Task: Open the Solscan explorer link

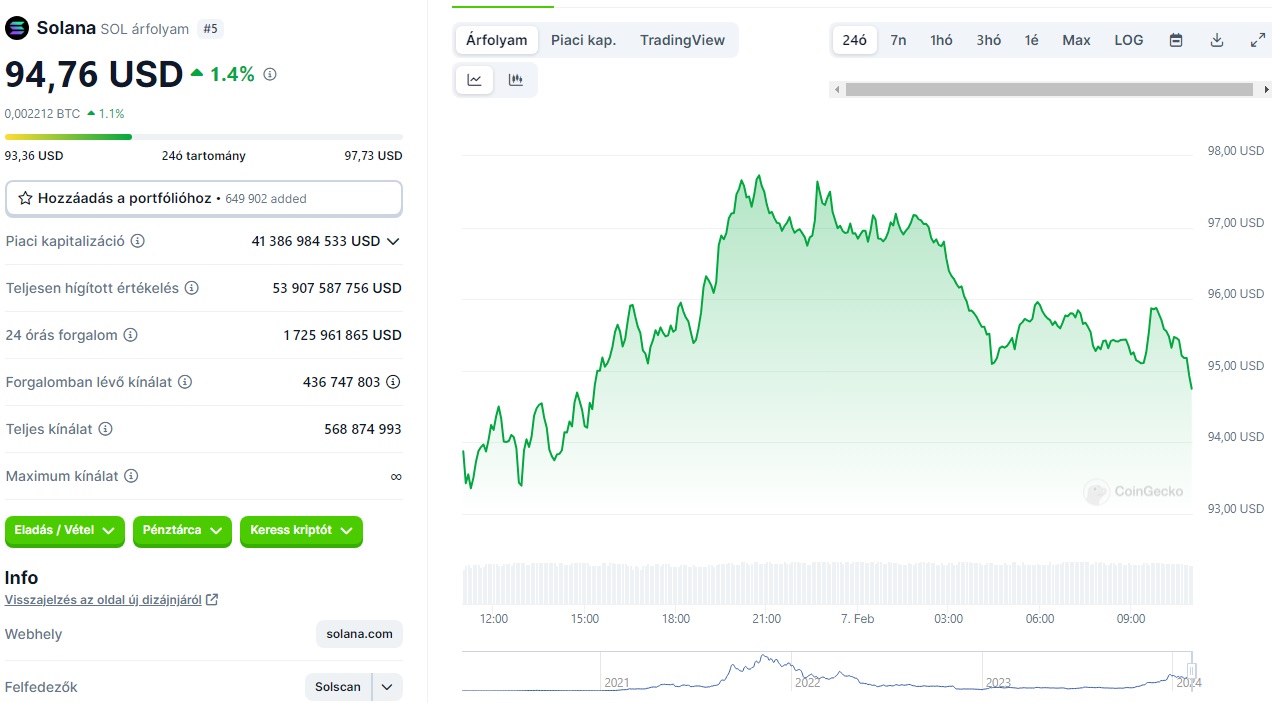Action: 338,687
